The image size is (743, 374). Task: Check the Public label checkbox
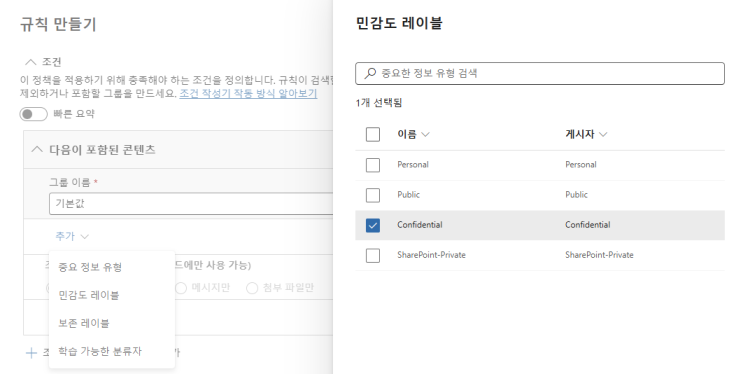coord(373,195)
